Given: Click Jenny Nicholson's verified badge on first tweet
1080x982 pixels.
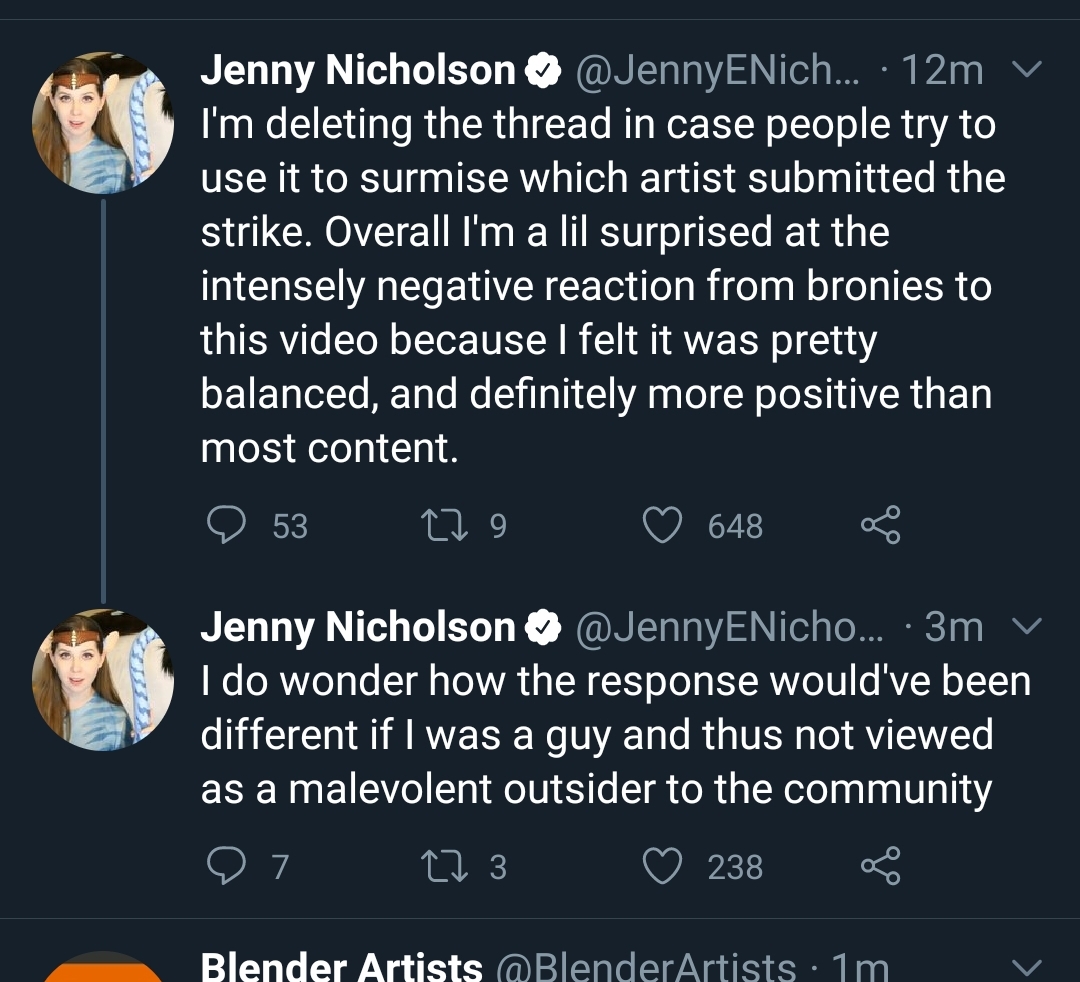Looking at the screenshot, I should coord(543,68).
